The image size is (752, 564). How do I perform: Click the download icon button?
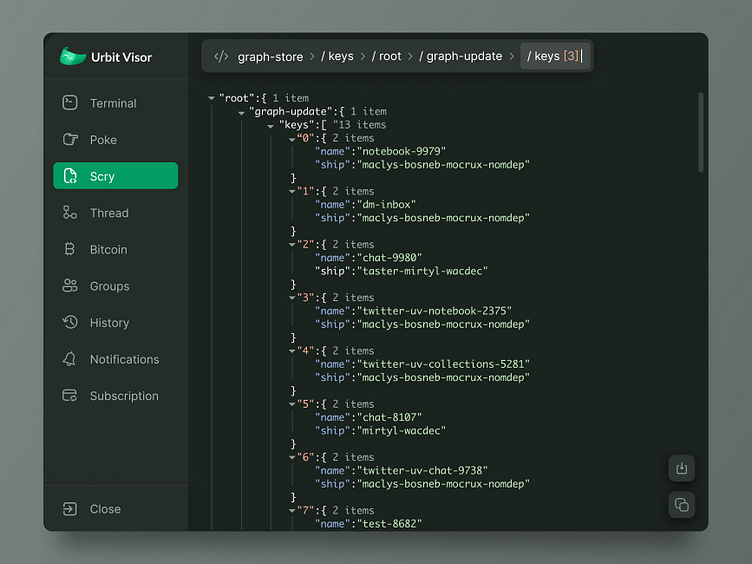(x=681, y=468)
